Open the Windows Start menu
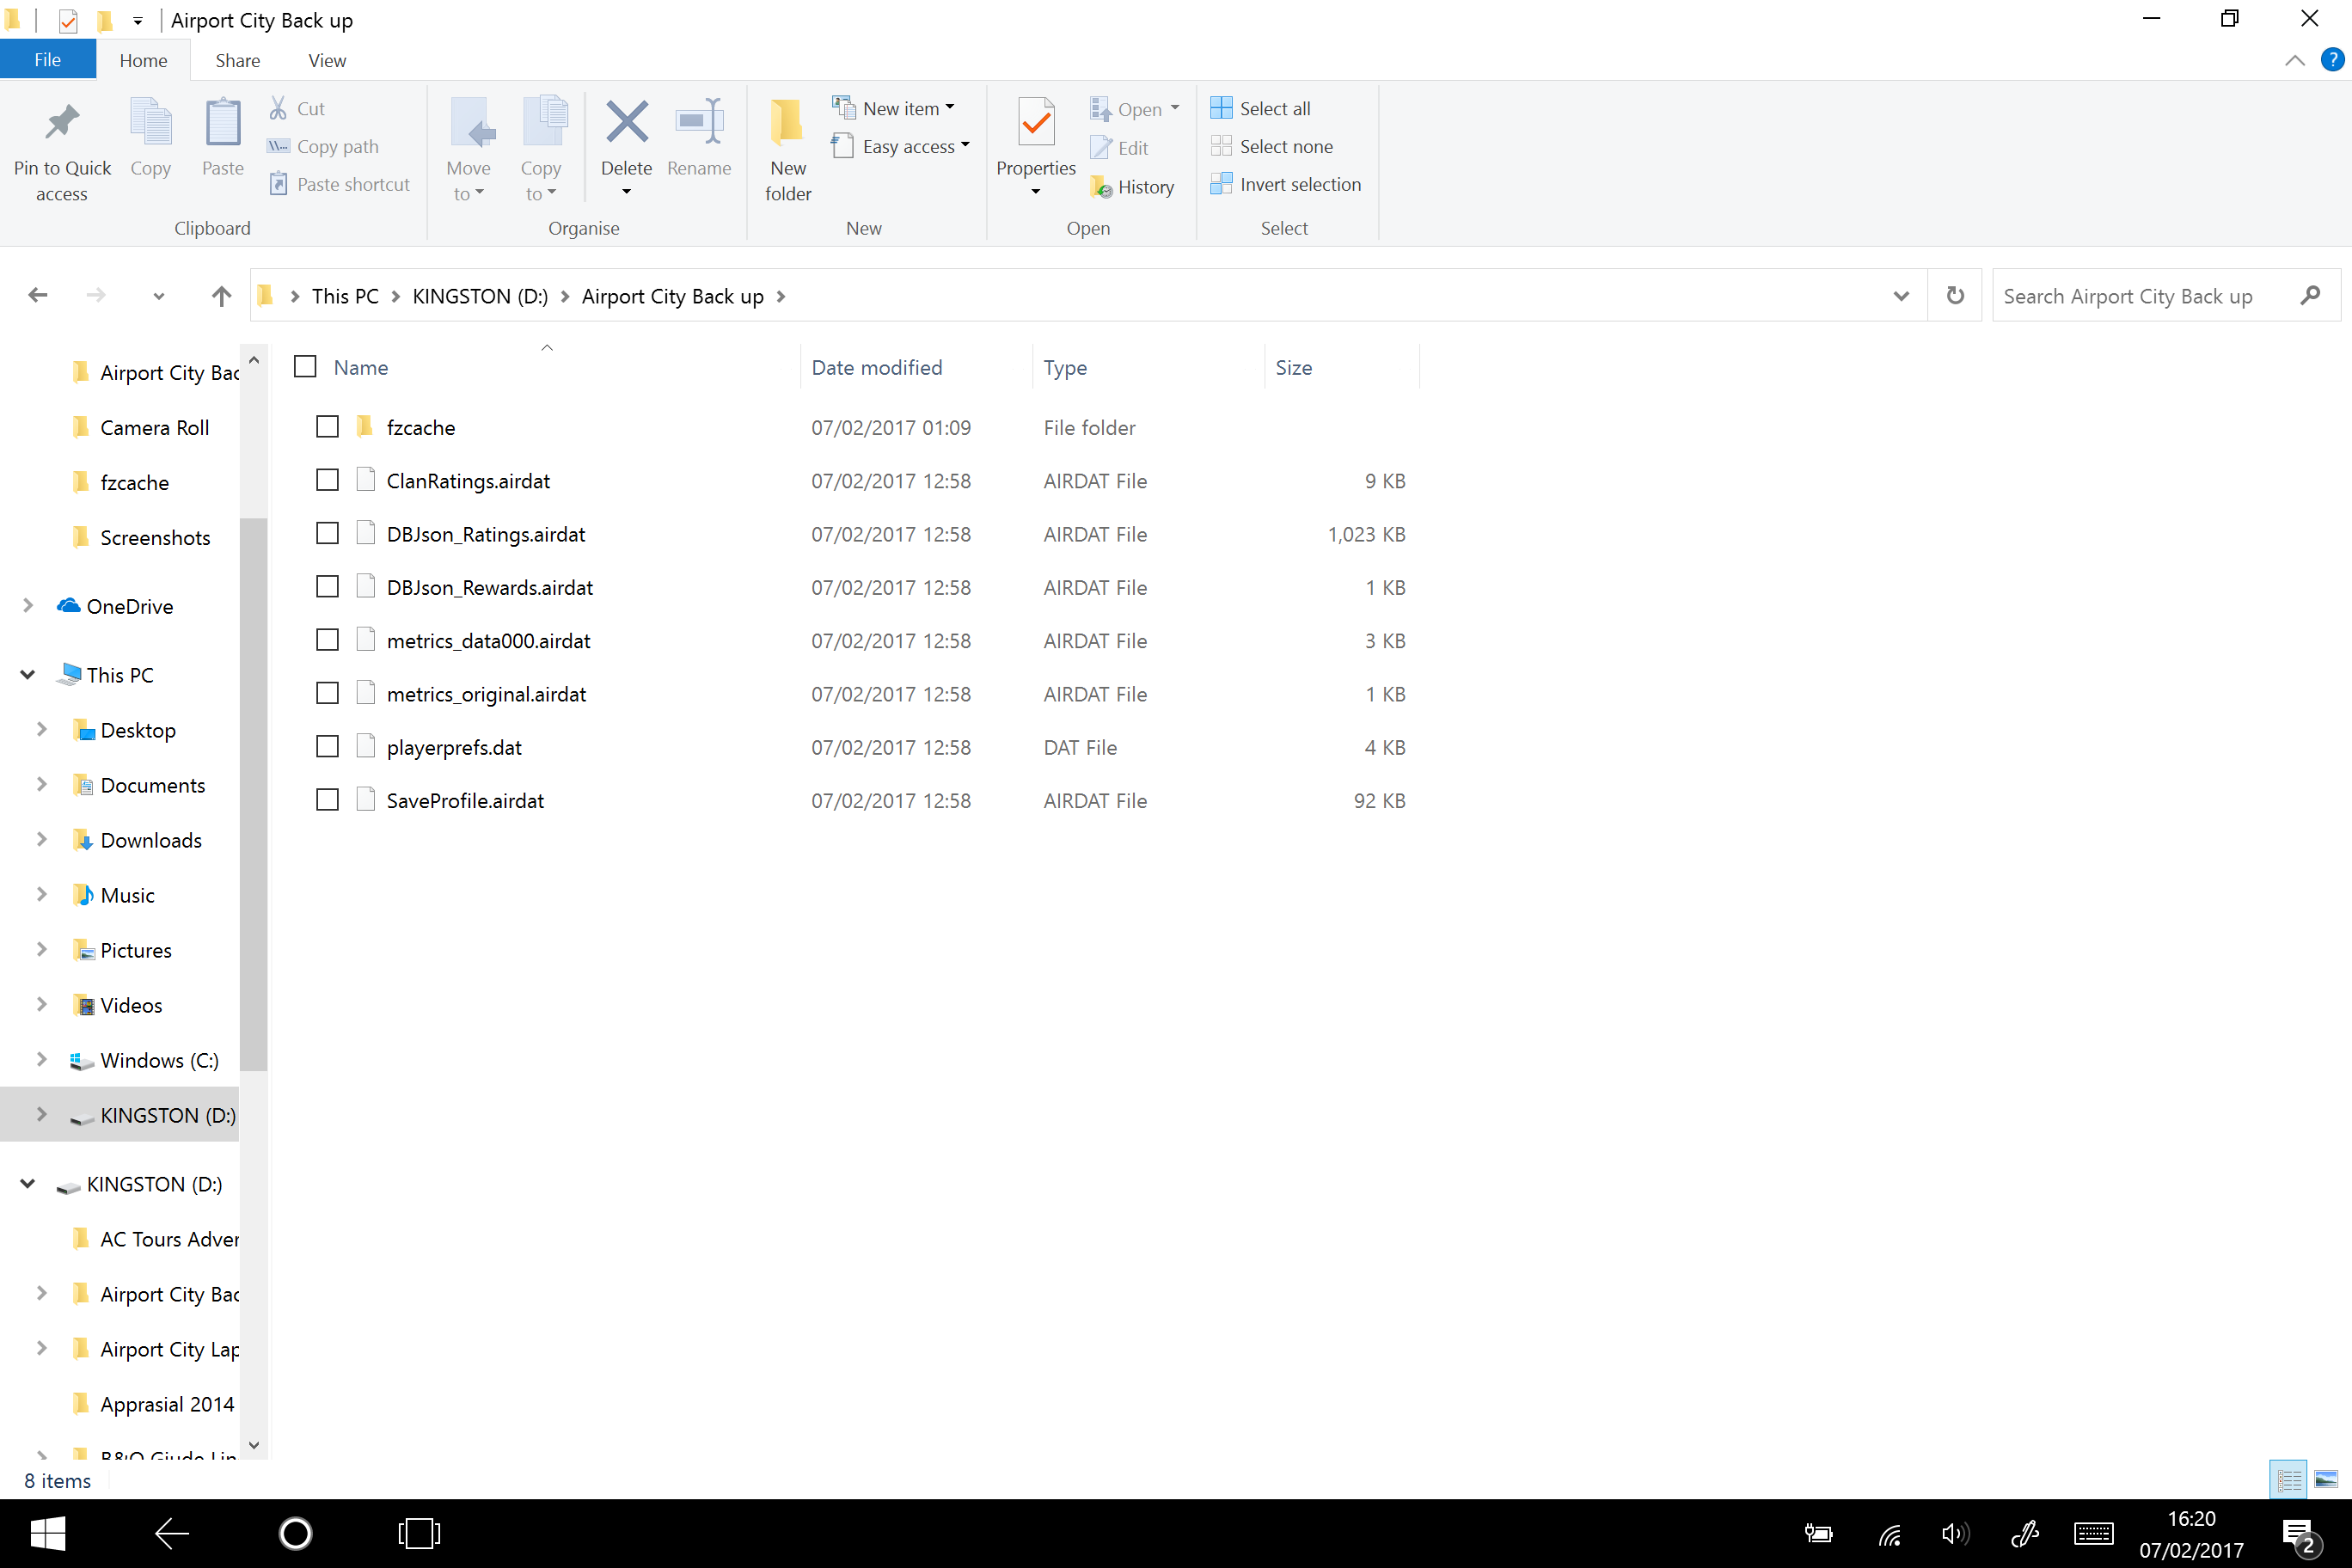The height and width of the screenshot is (1568, 2352). pyautogui.click(x=47, y=1532)
